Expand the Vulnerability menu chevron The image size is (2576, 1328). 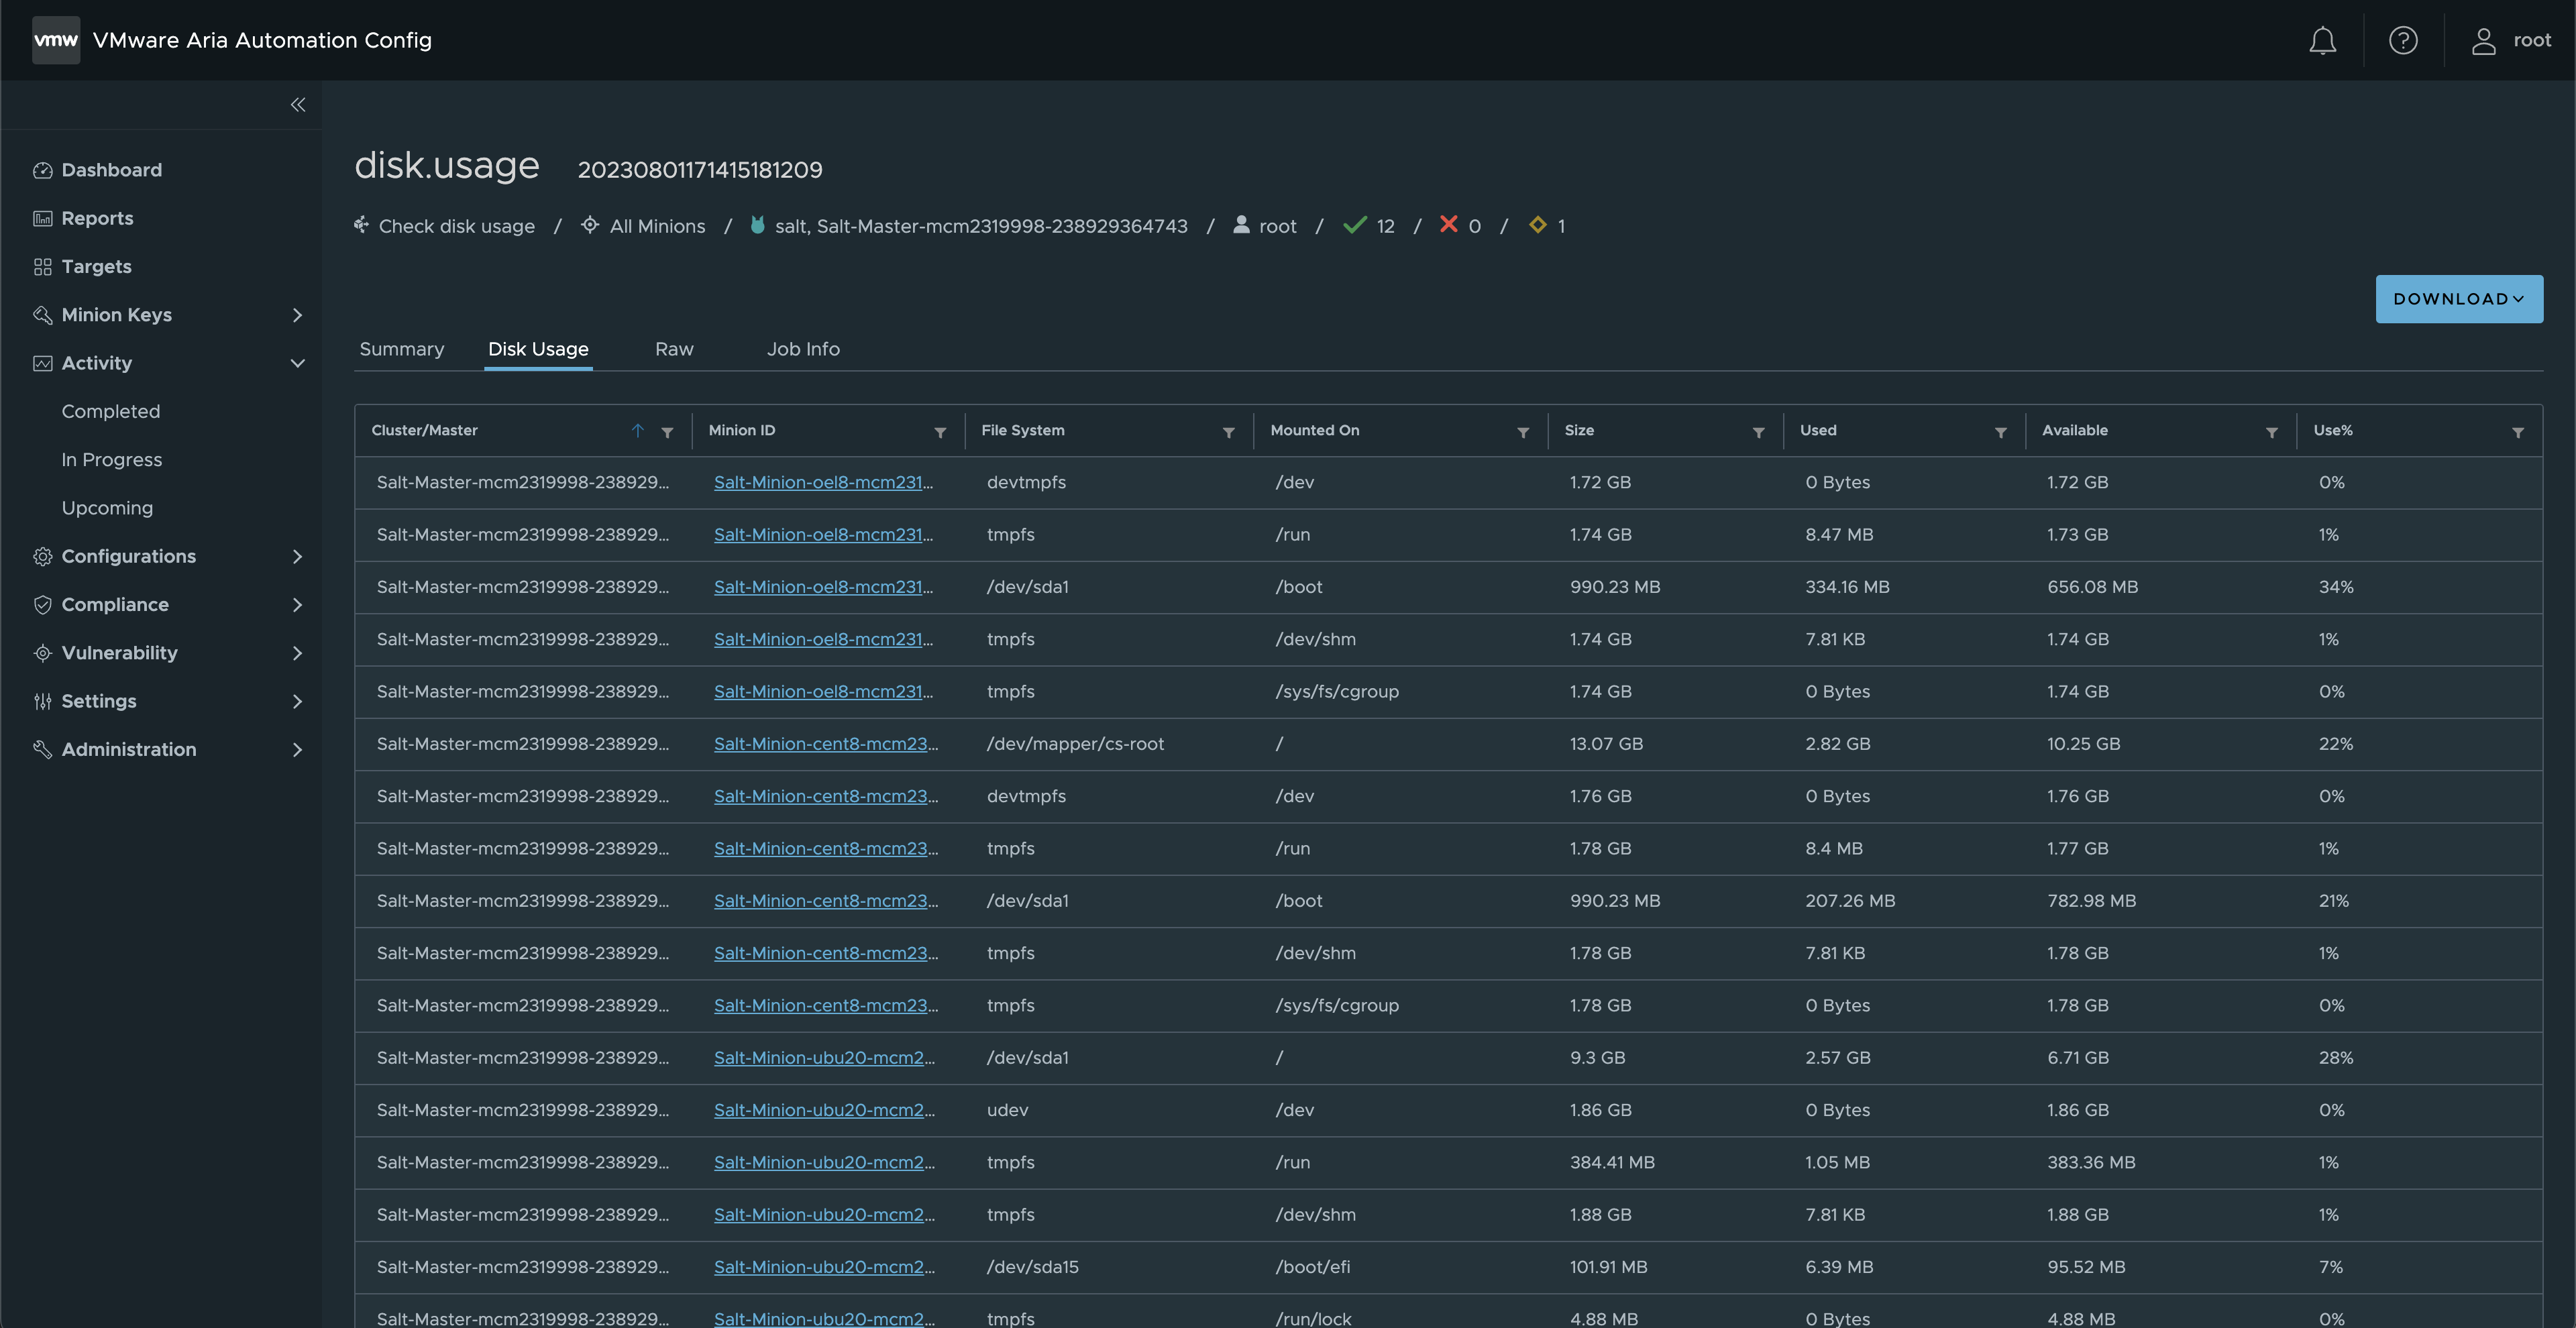[297, 653]
